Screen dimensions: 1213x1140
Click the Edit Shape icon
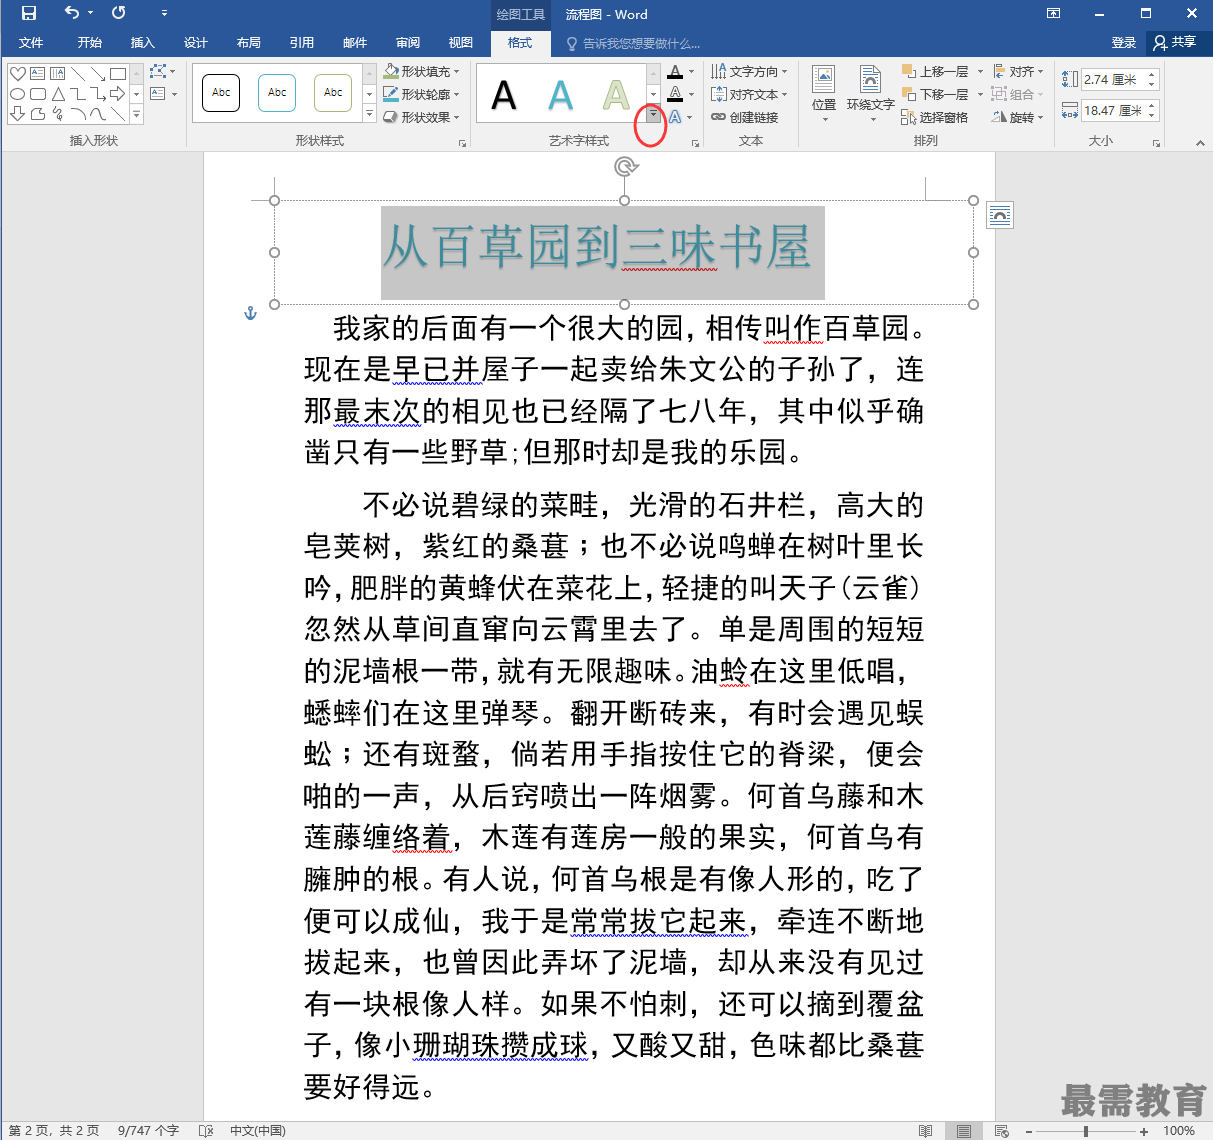[159, 72]
